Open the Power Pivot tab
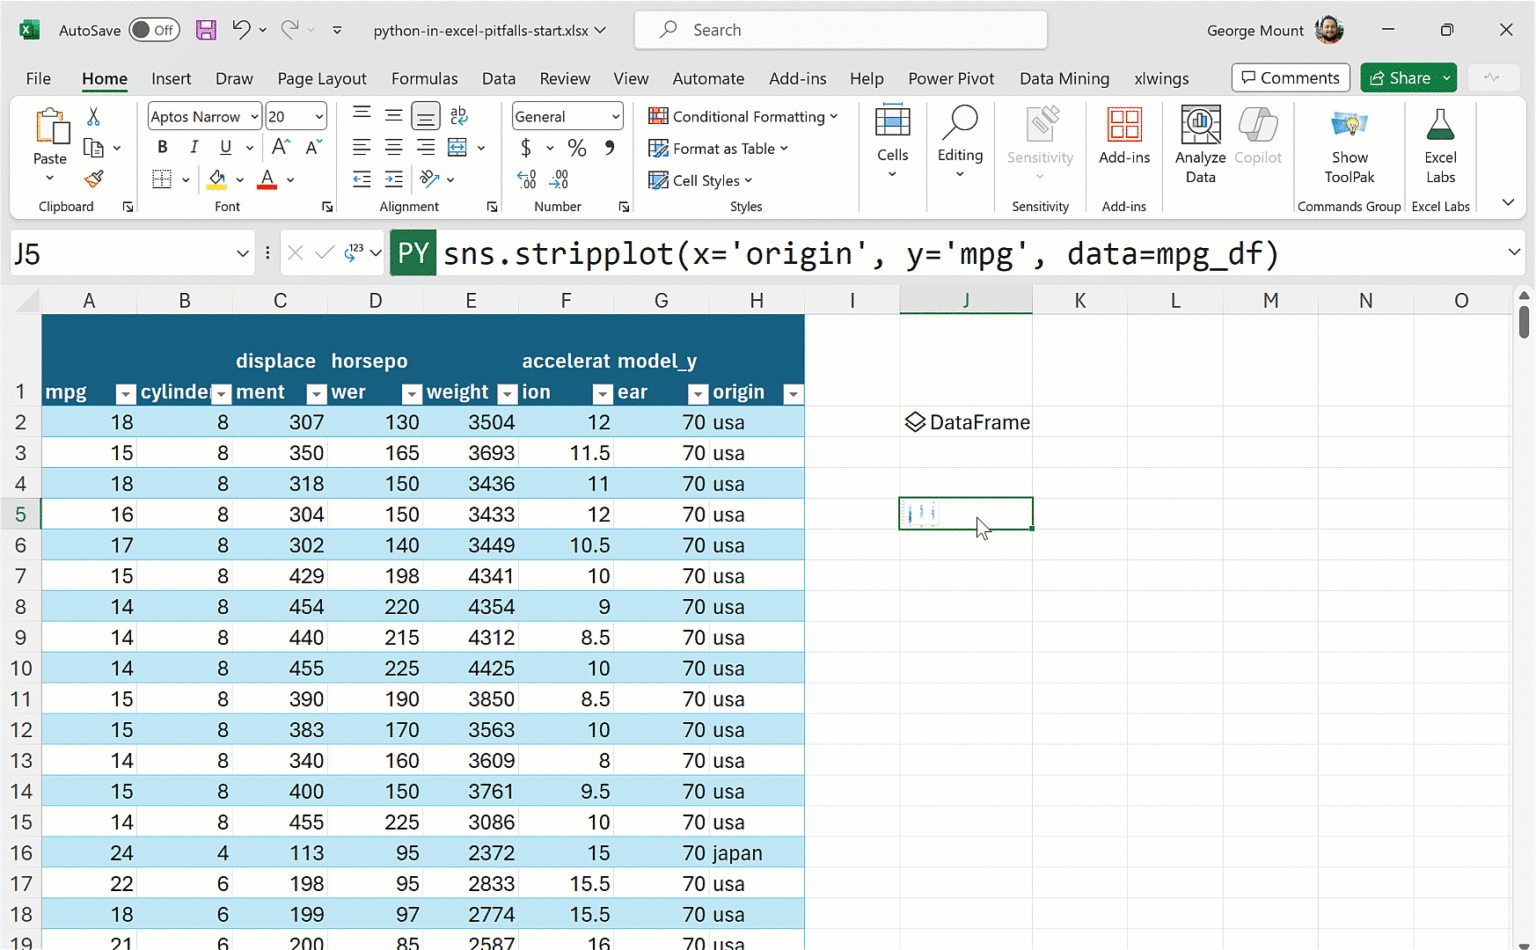 (950, 78)
